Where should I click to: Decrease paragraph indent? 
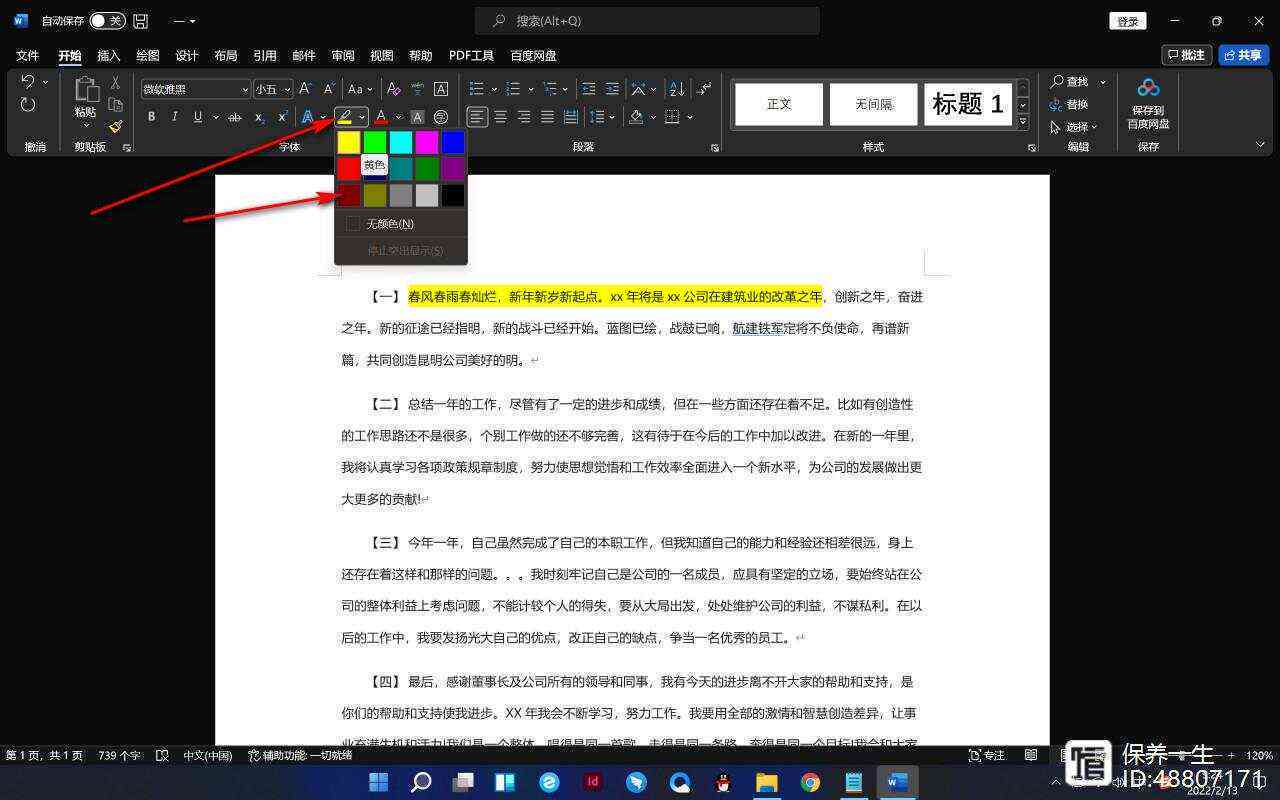pos(589,89)
